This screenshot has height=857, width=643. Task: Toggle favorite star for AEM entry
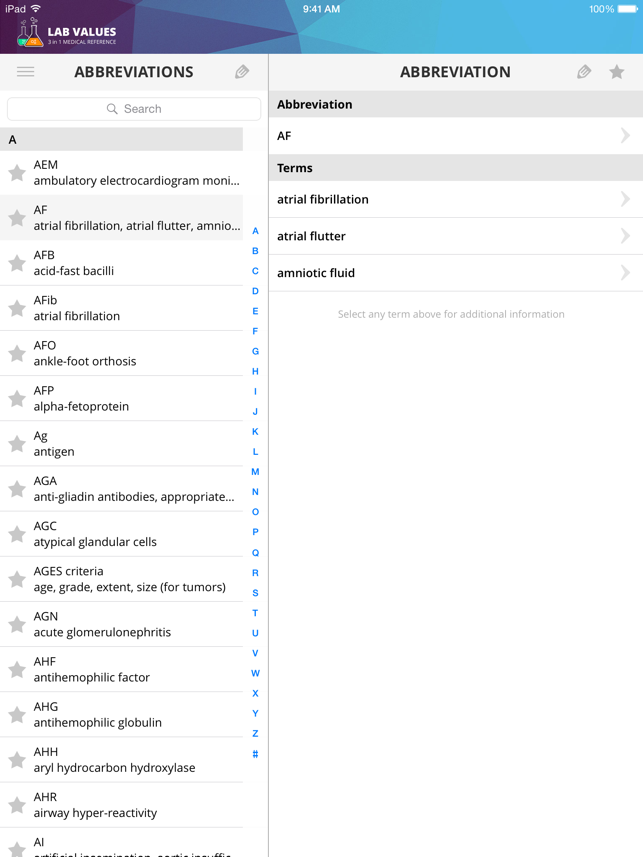click(17, 173)
